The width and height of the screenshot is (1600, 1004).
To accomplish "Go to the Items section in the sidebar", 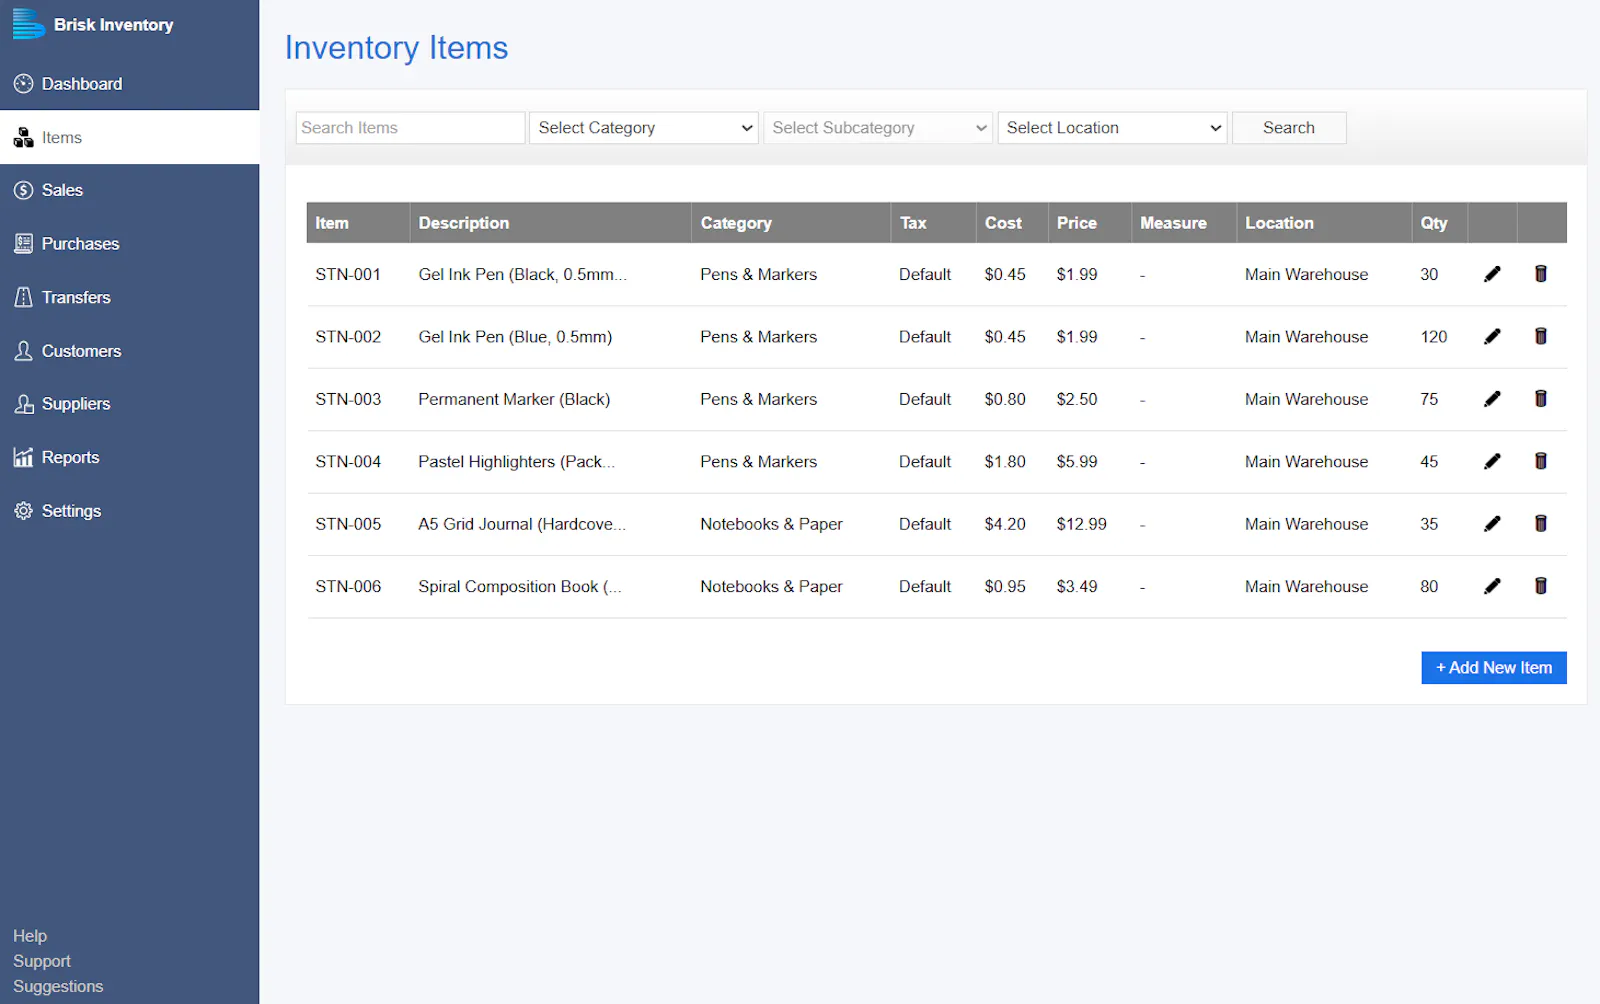I will tap(130, 137).
